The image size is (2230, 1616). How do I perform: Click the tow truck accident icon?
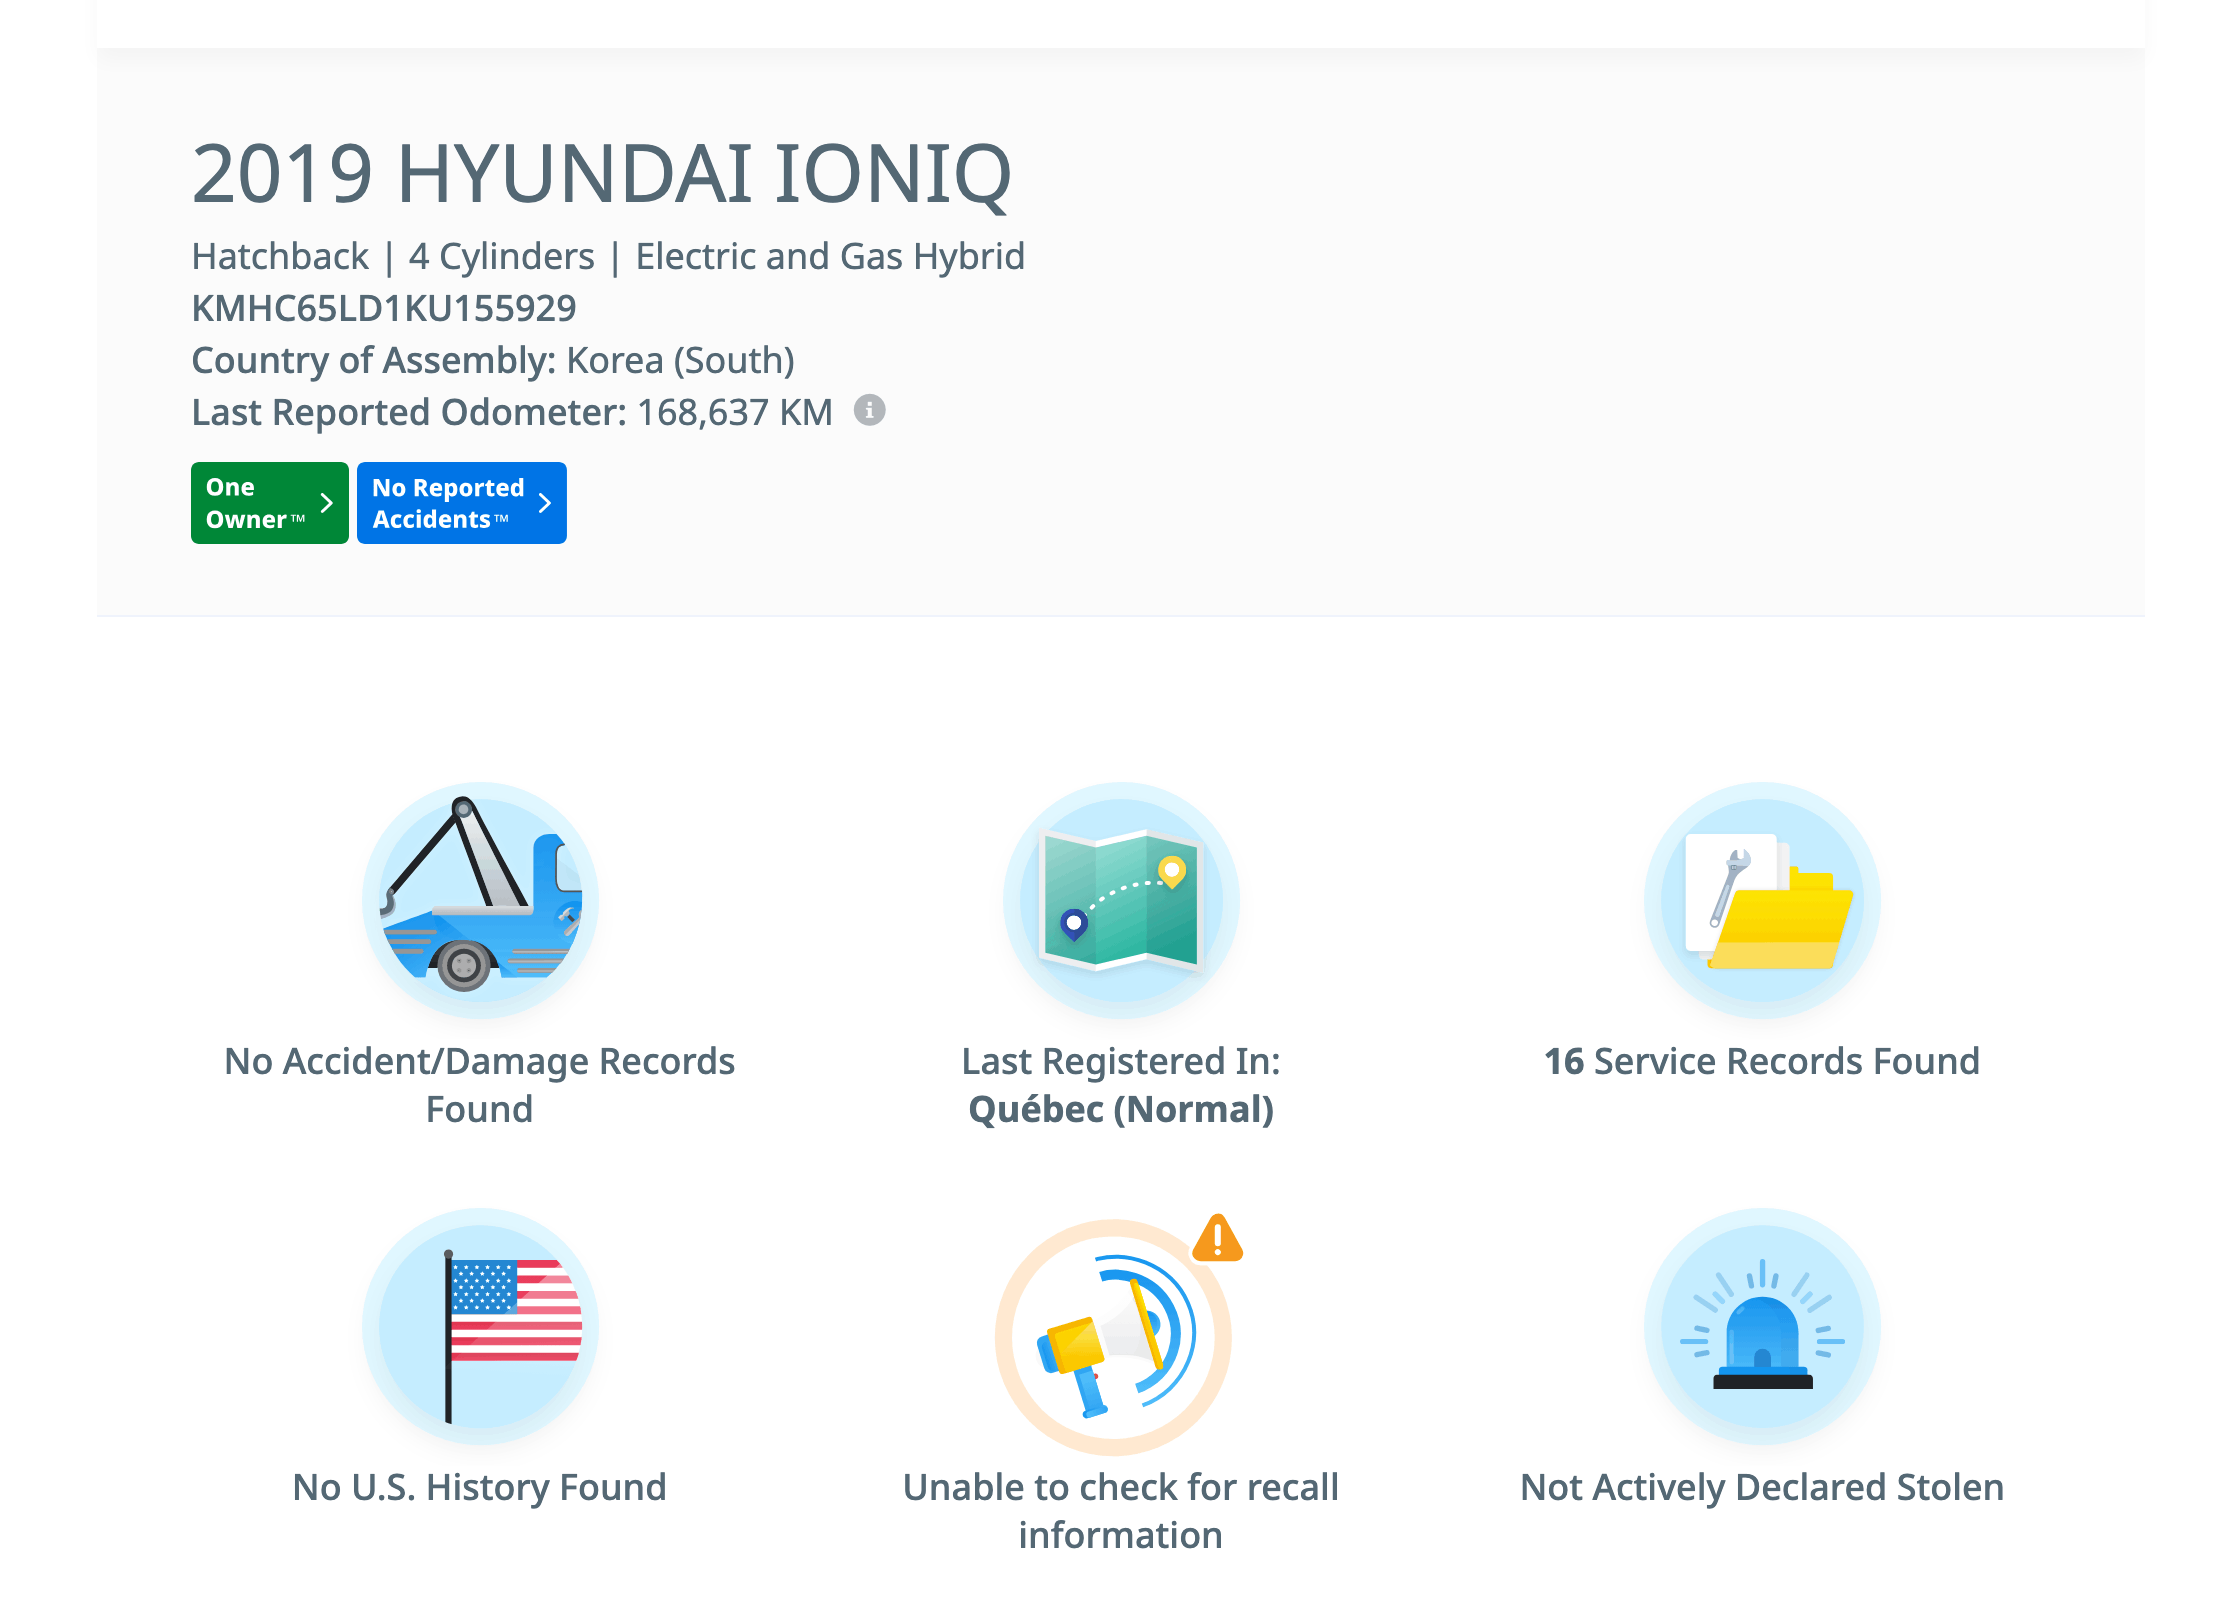pos(480,900)
